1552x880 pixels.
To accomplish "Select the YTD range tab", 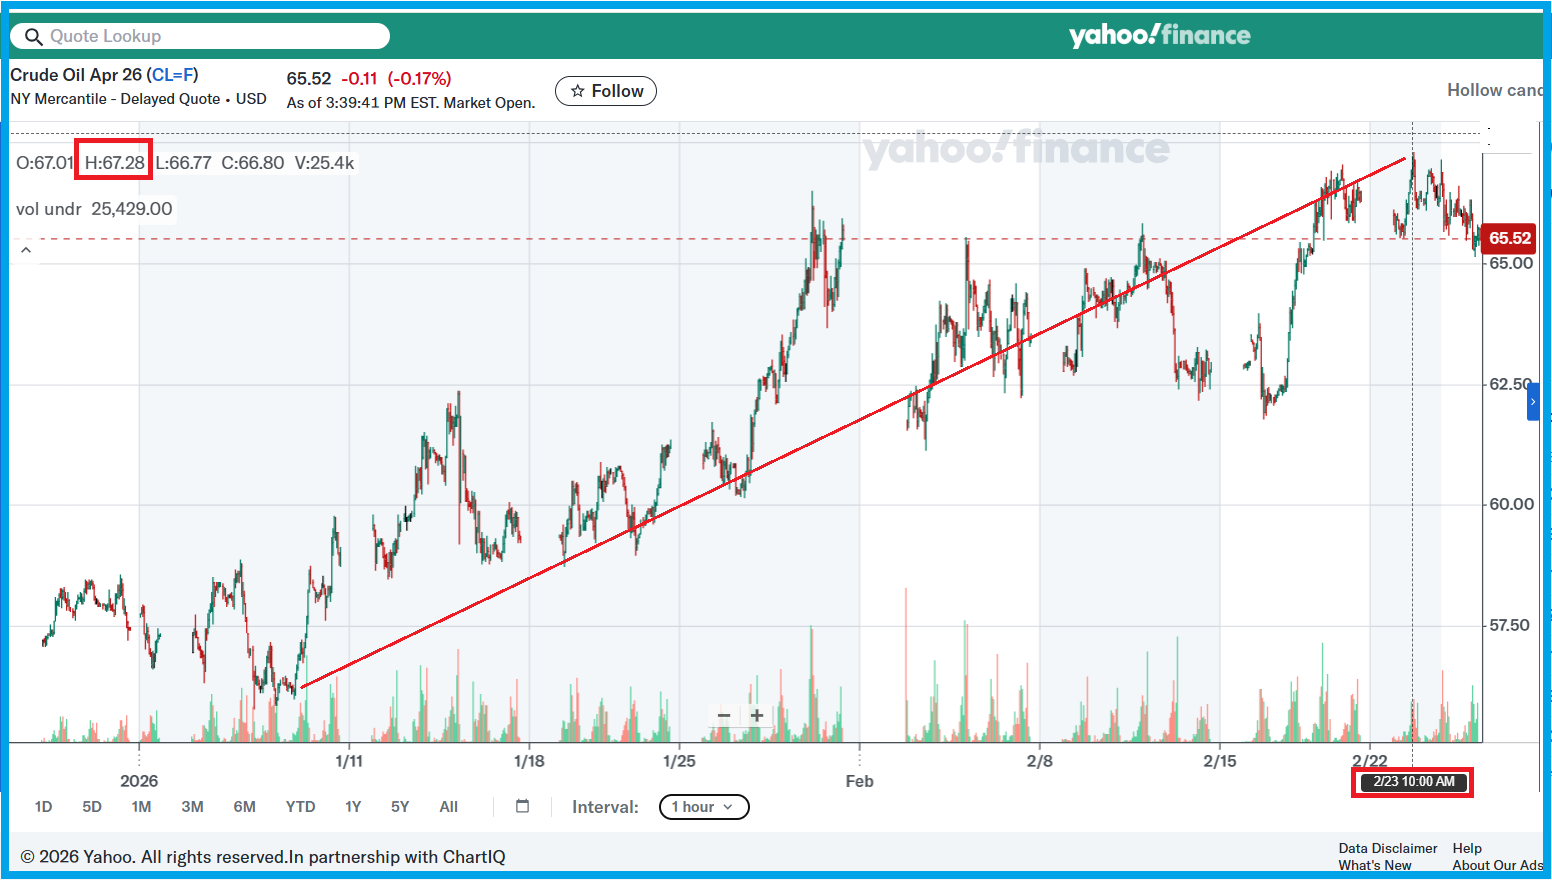I will (300, 807).
